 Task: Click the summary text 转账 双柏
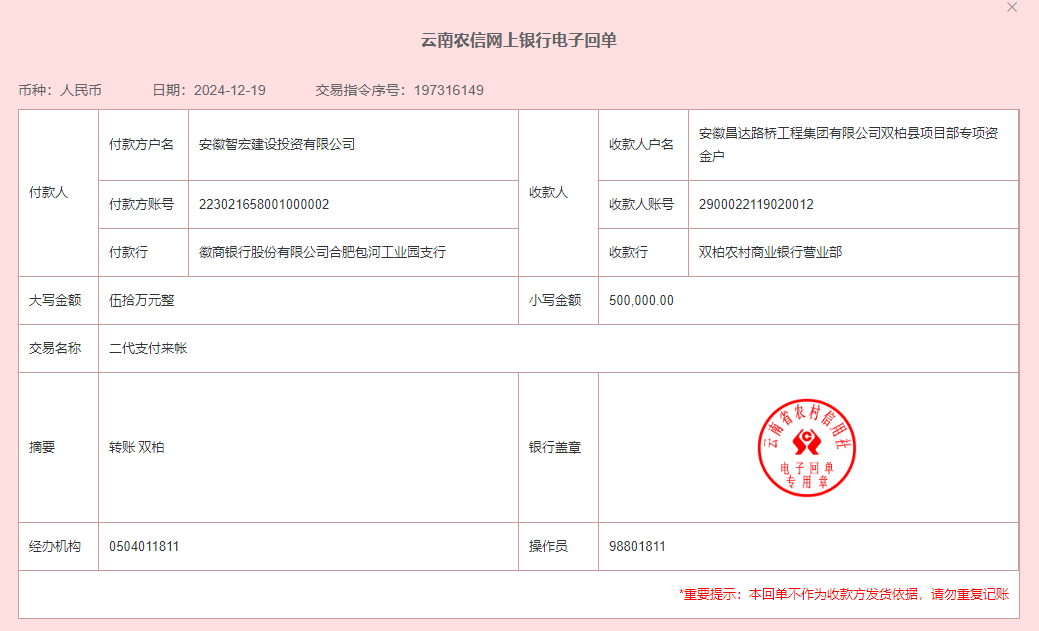tap(137, 448)
